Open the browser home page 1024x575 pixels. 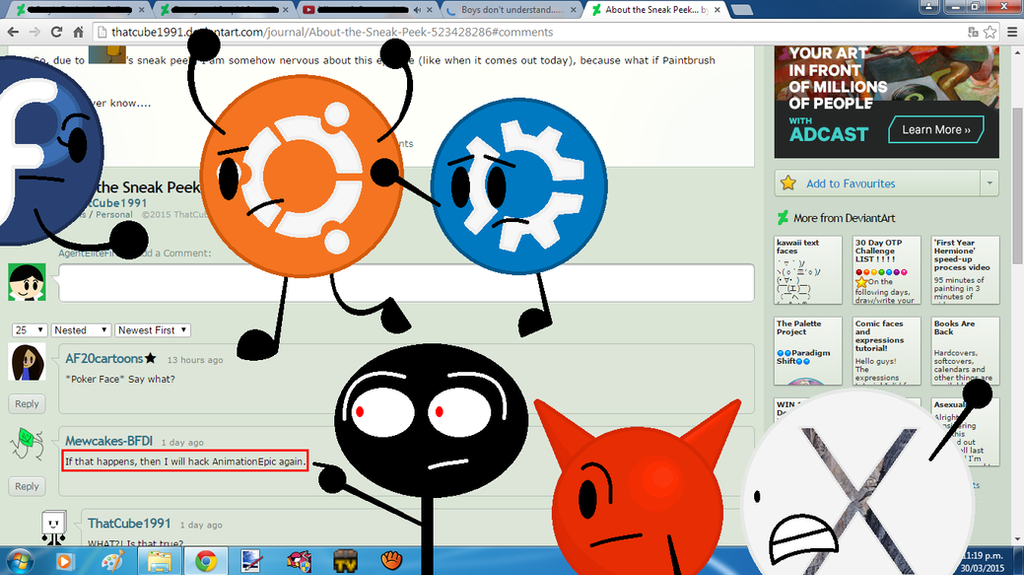pyautogui.click(x=78, y=32)
